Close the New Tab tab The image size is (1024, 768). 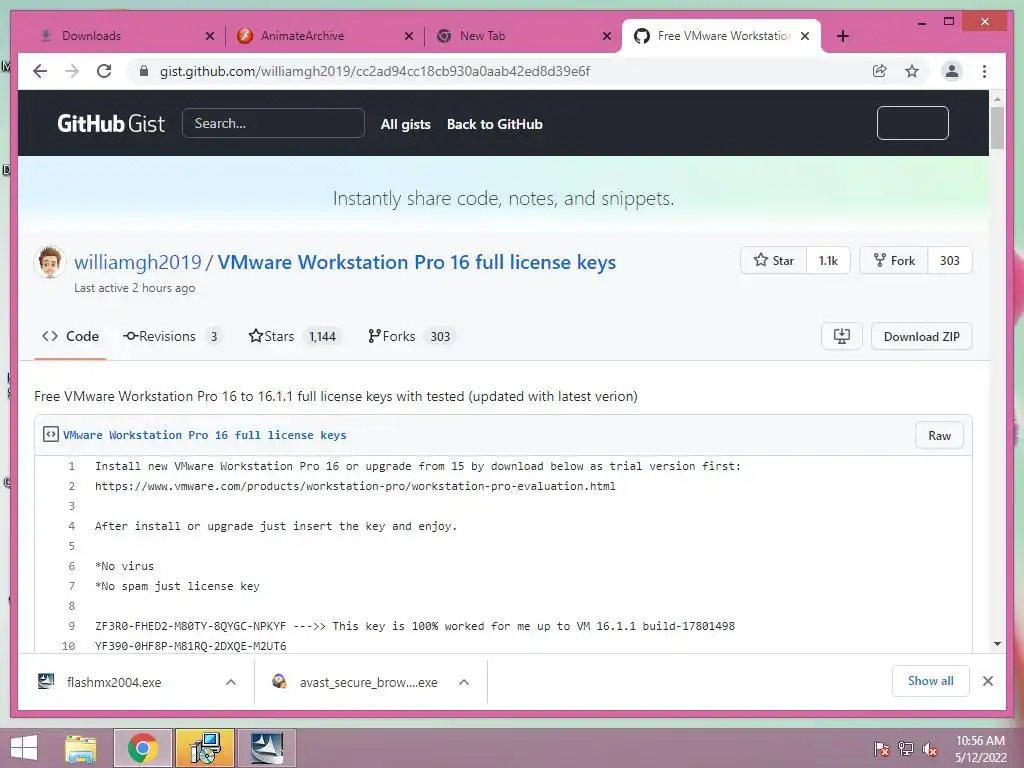pyautogui.click(x=607, y=36)
